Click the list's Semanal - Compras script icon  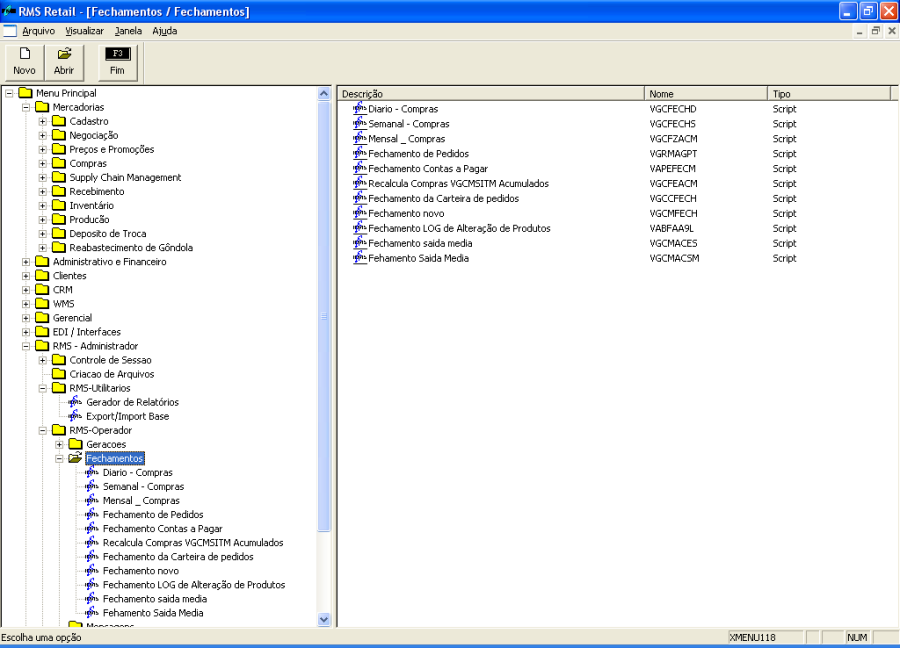(x=360, y=123)
